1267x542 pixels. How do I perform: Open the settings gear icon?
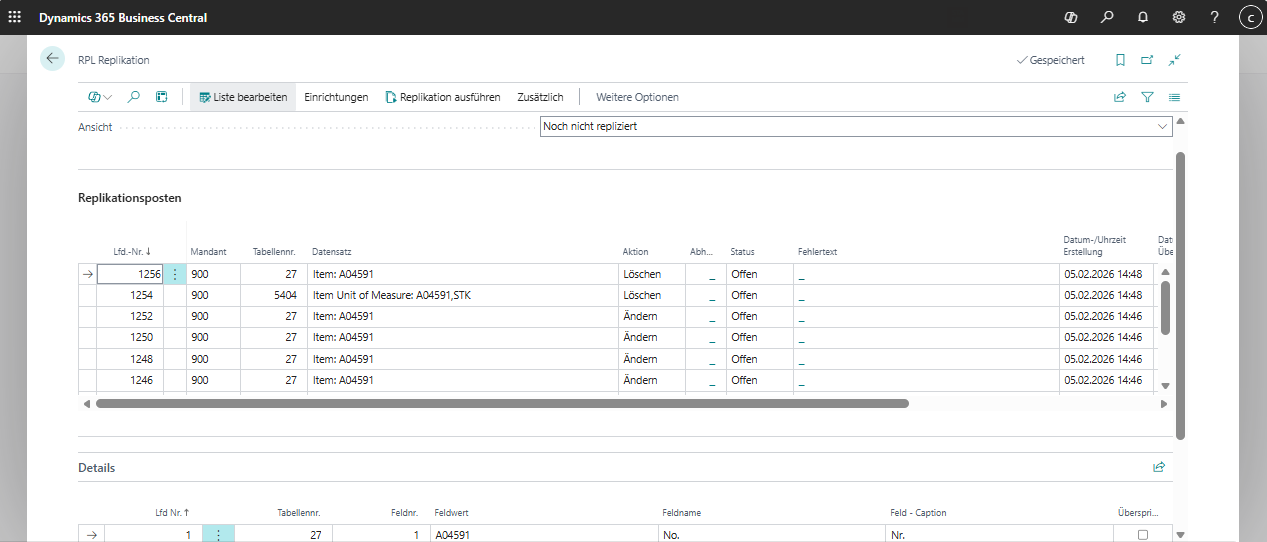click(x=1178, y=17)
